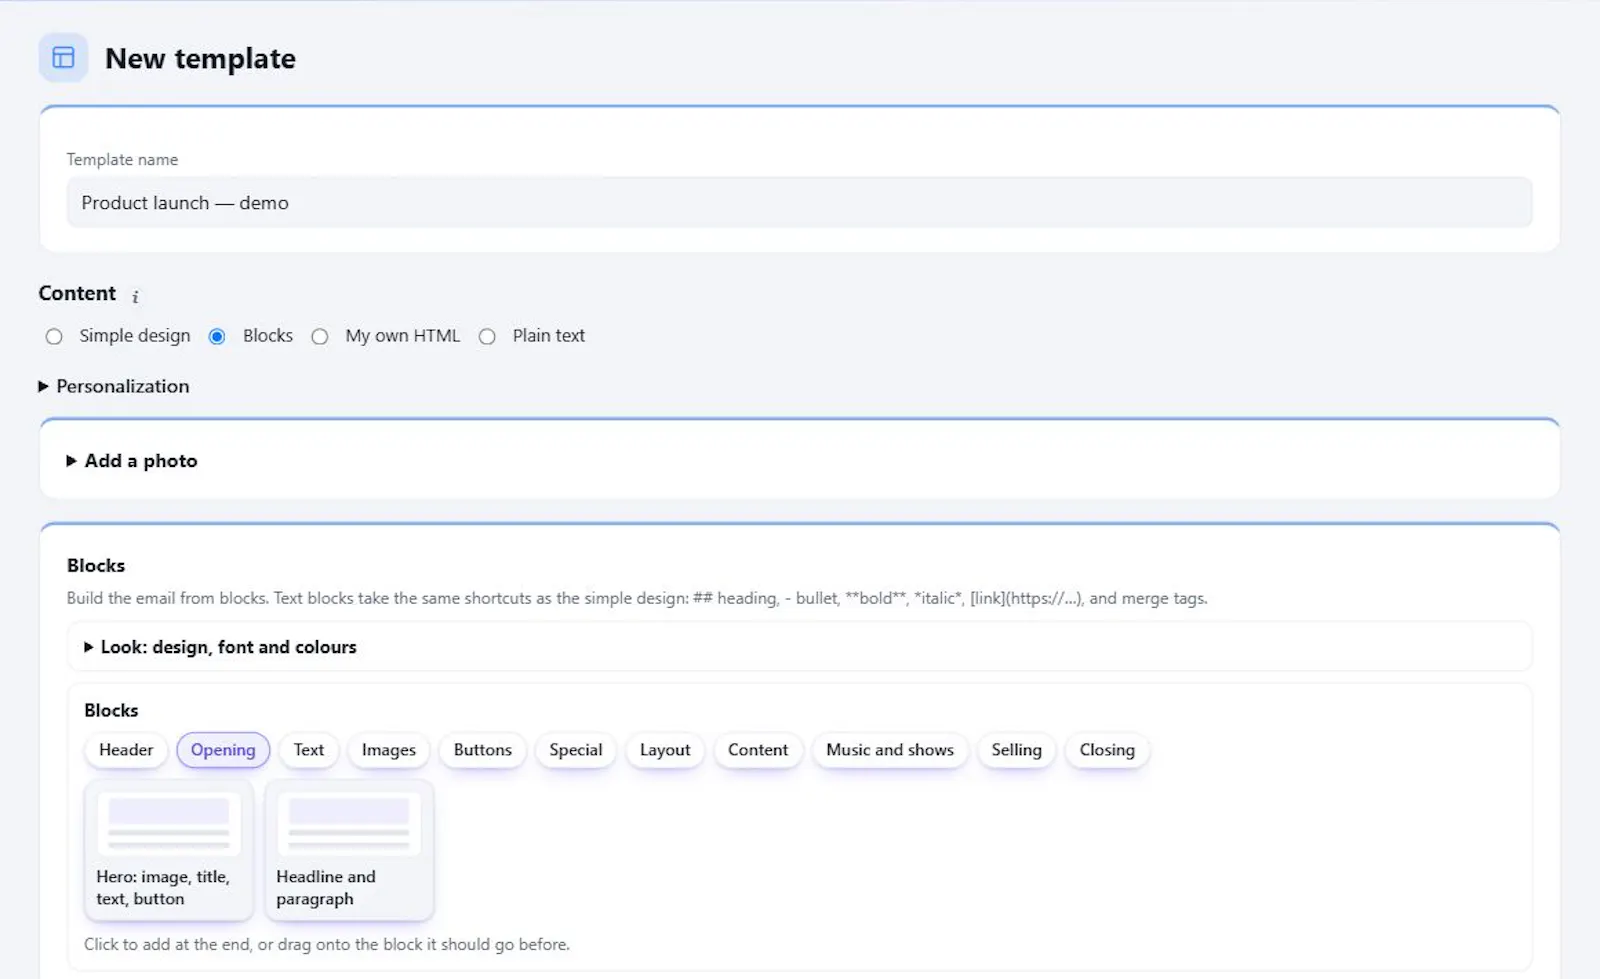
Task: Click the info icon next to Content
Action: click(x=135, y=297)
